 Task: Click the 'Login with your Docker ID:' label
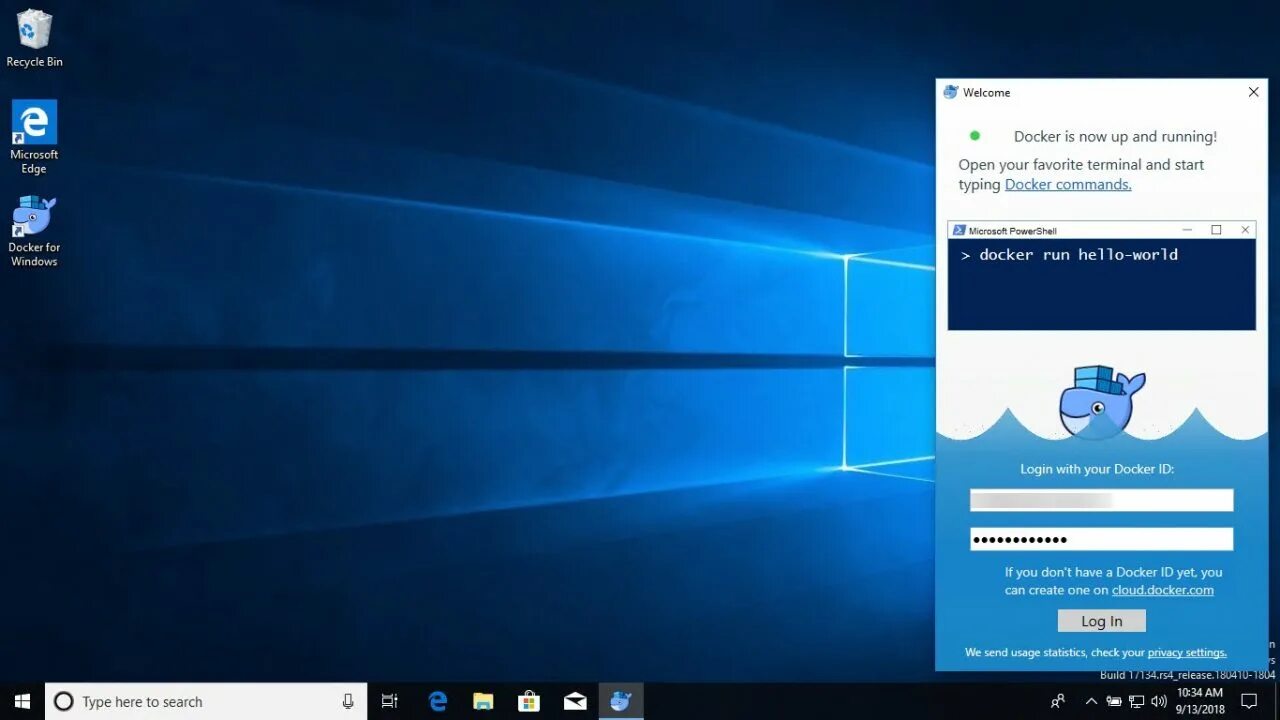(1097, 468)
